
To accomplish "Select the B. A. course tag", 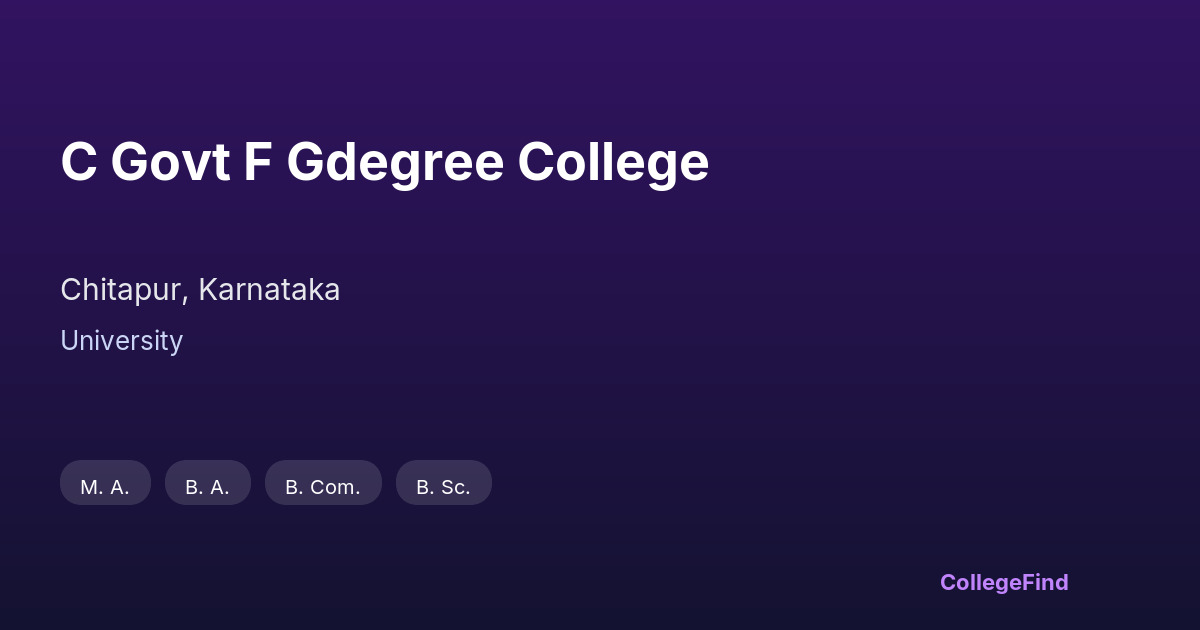I will coord(207,483).
